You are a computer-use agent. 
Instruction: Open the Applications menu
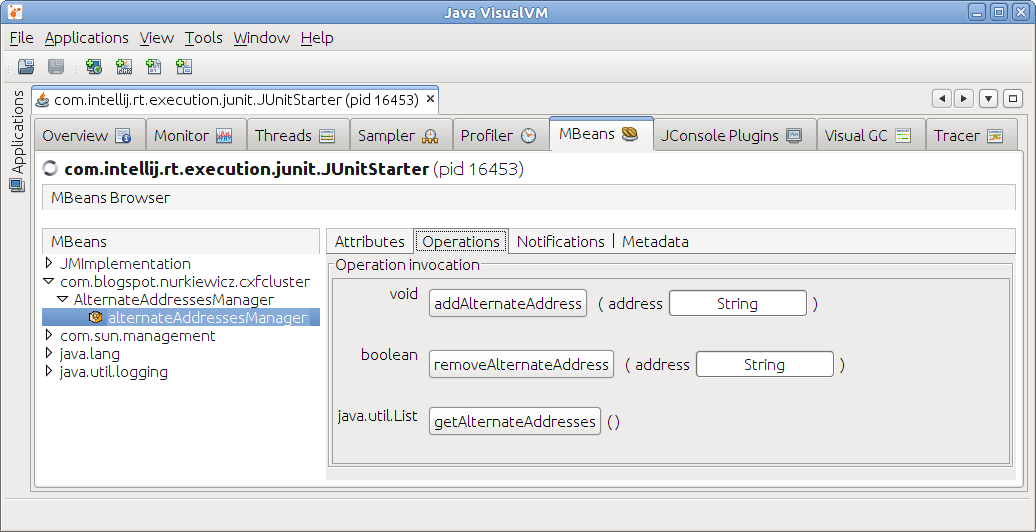87,38
